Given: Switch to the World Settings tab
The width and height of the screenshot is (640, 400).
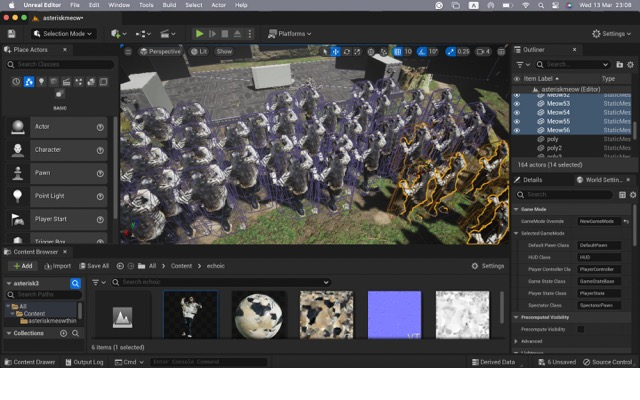Looking at the screenshot, I should tap(604, 180).
